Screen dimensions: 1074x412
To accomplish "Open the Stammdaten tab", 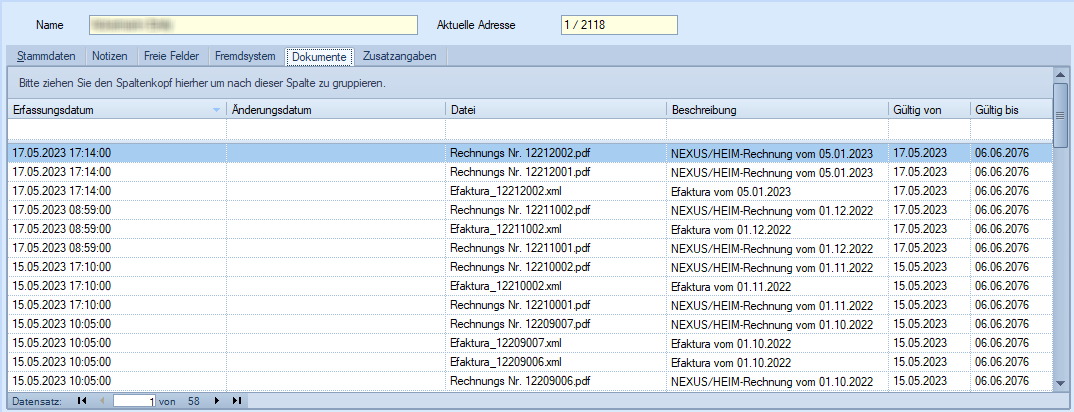I will click(46, 56).
